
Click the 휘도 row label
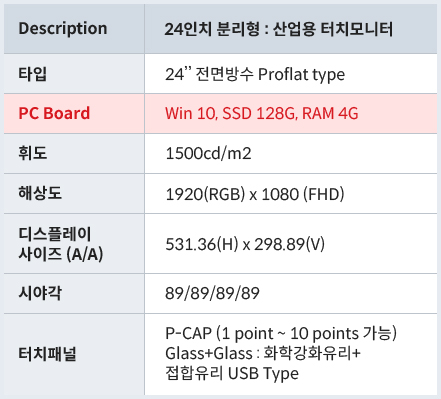click(x=33, y=153)
